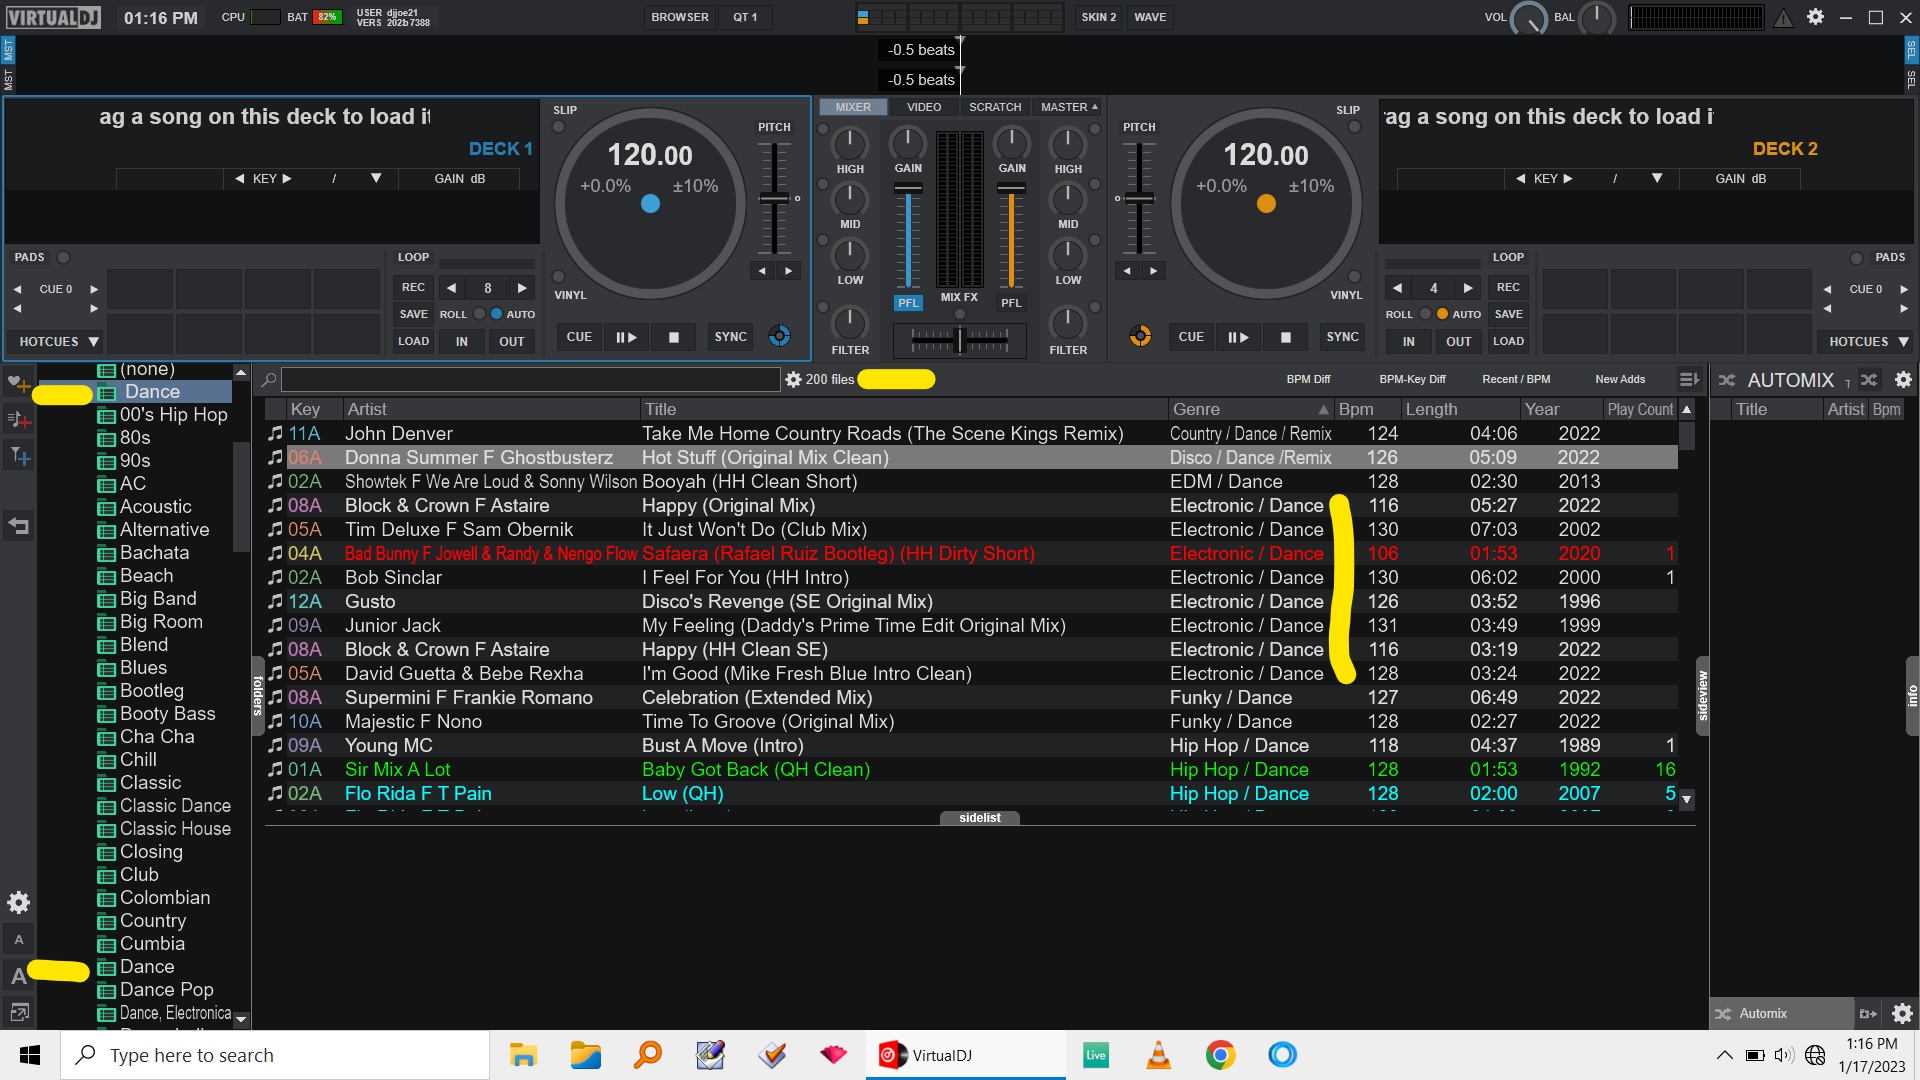The image size is (1920, 1080).
Task: Open the left sidebar config gear icon
Action: [x=18, y=903]
